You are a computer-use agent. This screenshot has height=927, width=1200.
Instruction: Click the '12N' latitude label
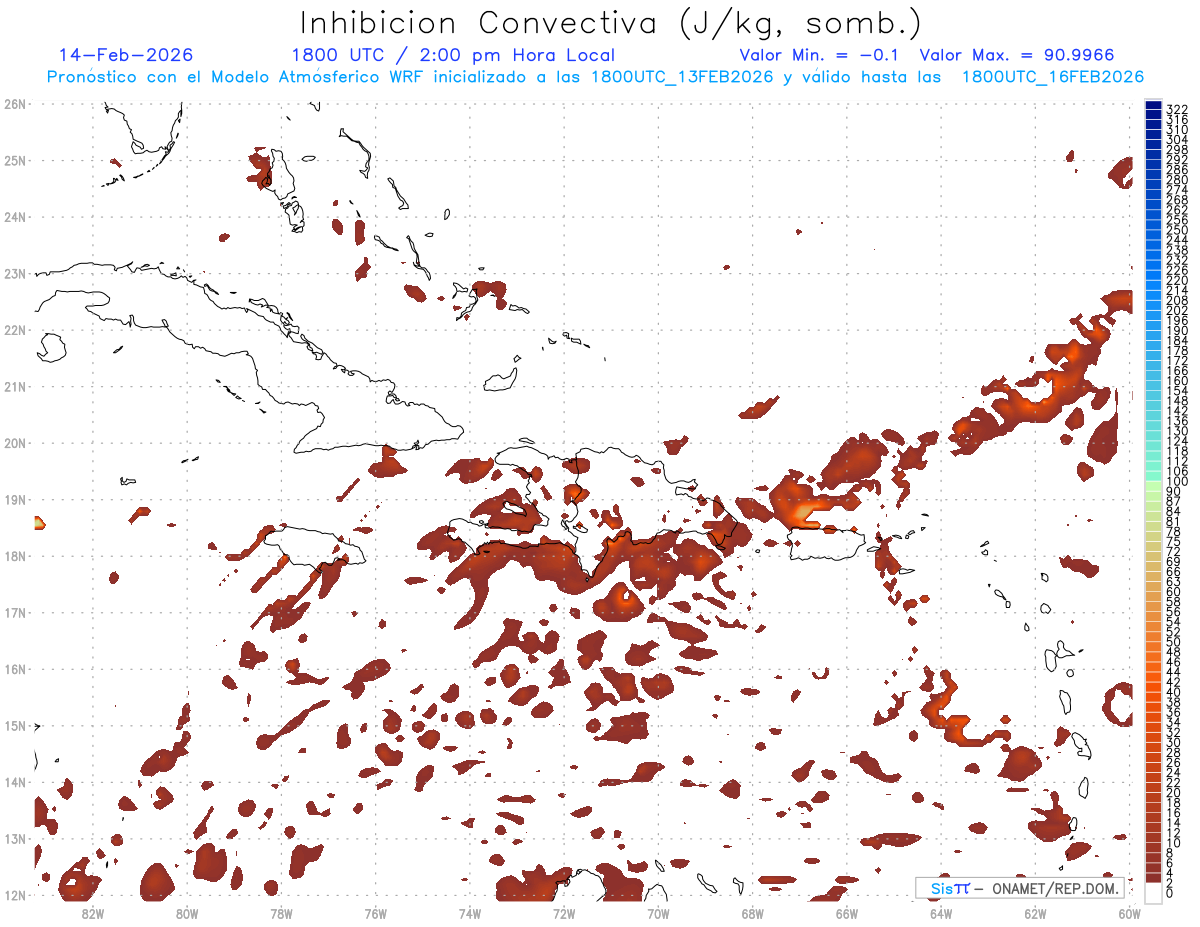[x=15, y=895]
